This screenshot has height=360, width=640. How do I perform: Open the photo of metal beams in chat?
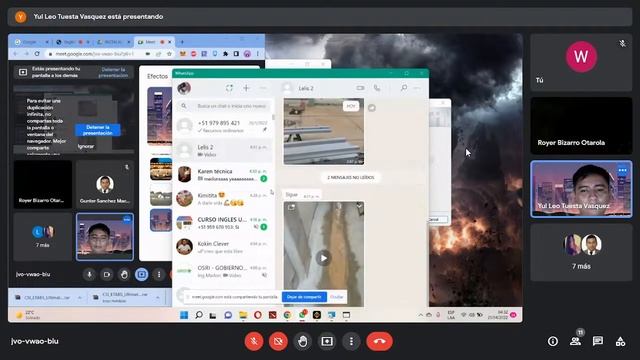[x=324, y=131]
